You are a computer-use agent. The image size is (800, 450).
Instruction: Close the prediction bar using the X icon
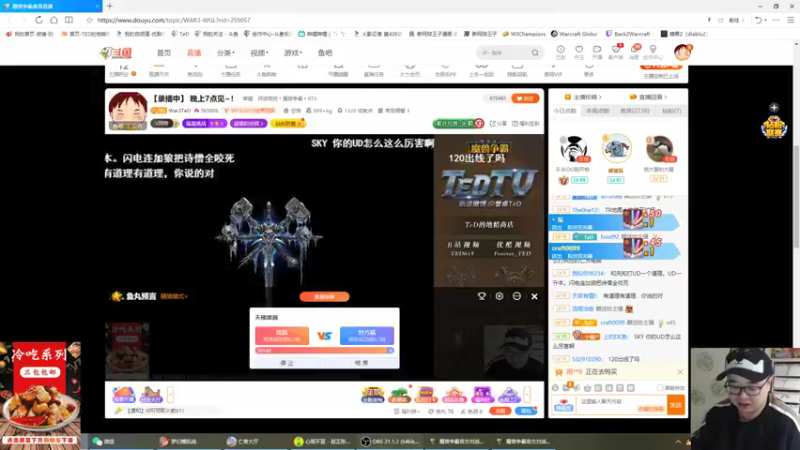(534, 296)
